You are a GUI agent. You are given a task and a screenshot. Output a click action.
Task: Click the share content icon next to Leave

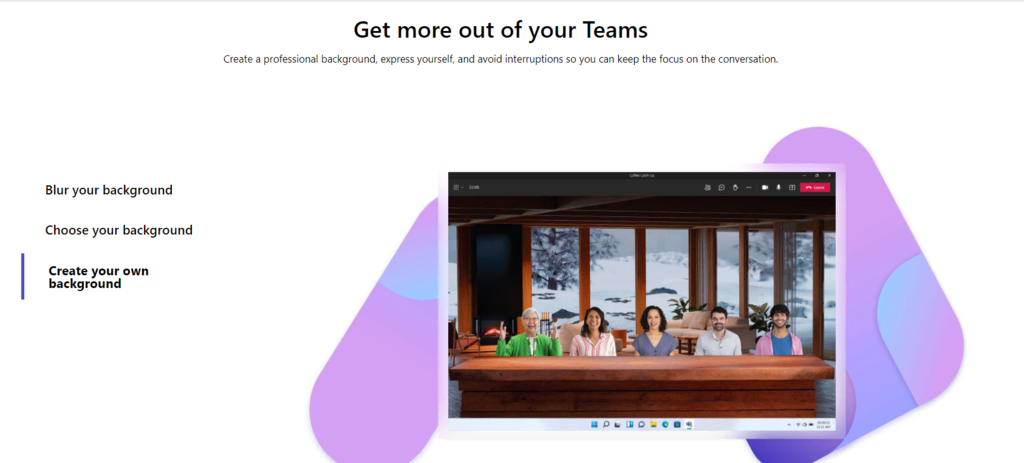[x=792, y=187]
